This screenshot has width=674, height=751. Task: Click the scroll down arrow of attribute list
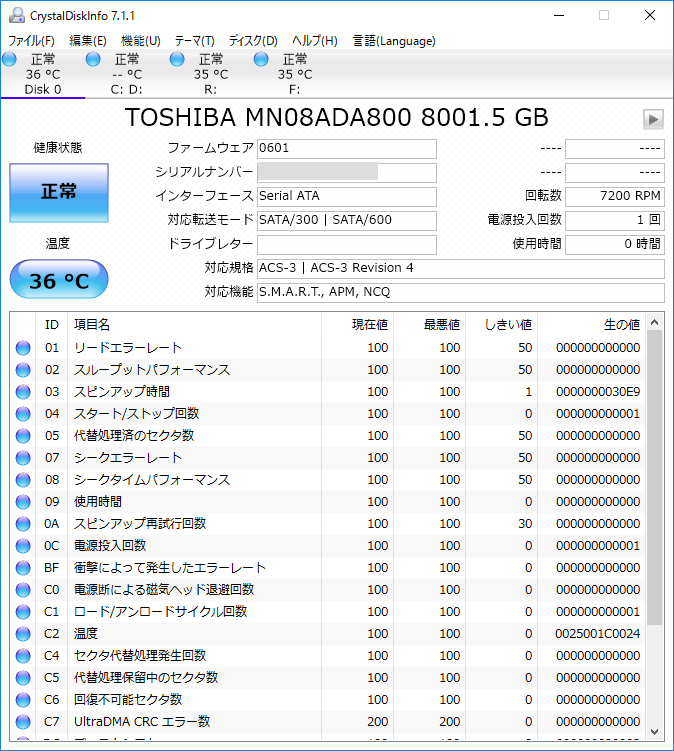coord(655,732)
